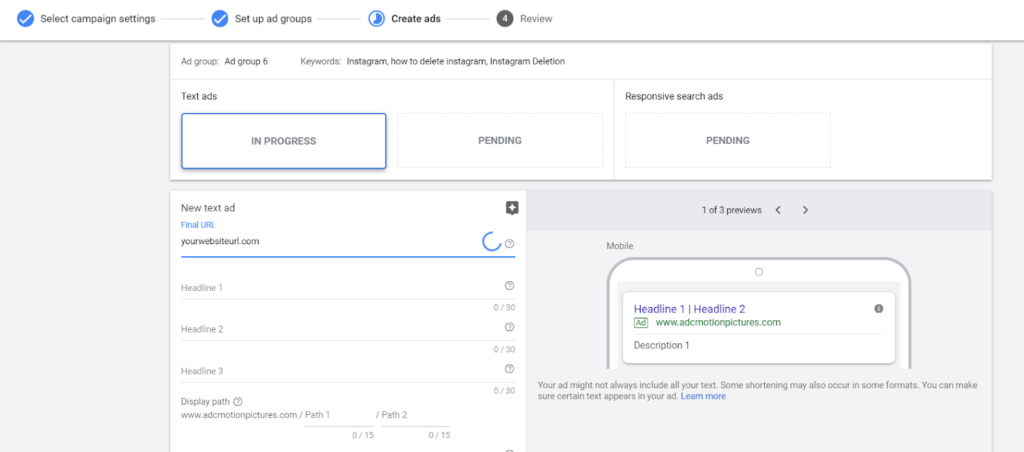This screenshot has height=452, width=1024.
Task: Open the Learn more link
Action: (x=703, y=396)
